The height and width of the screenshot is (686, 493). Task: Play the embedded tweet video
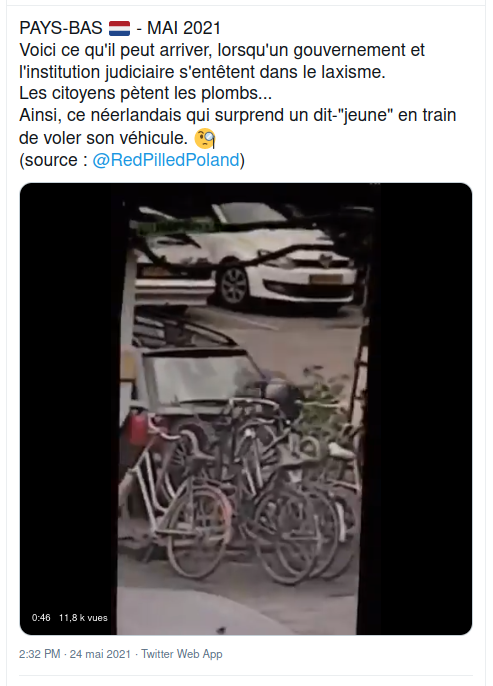[x=246, y=409]
